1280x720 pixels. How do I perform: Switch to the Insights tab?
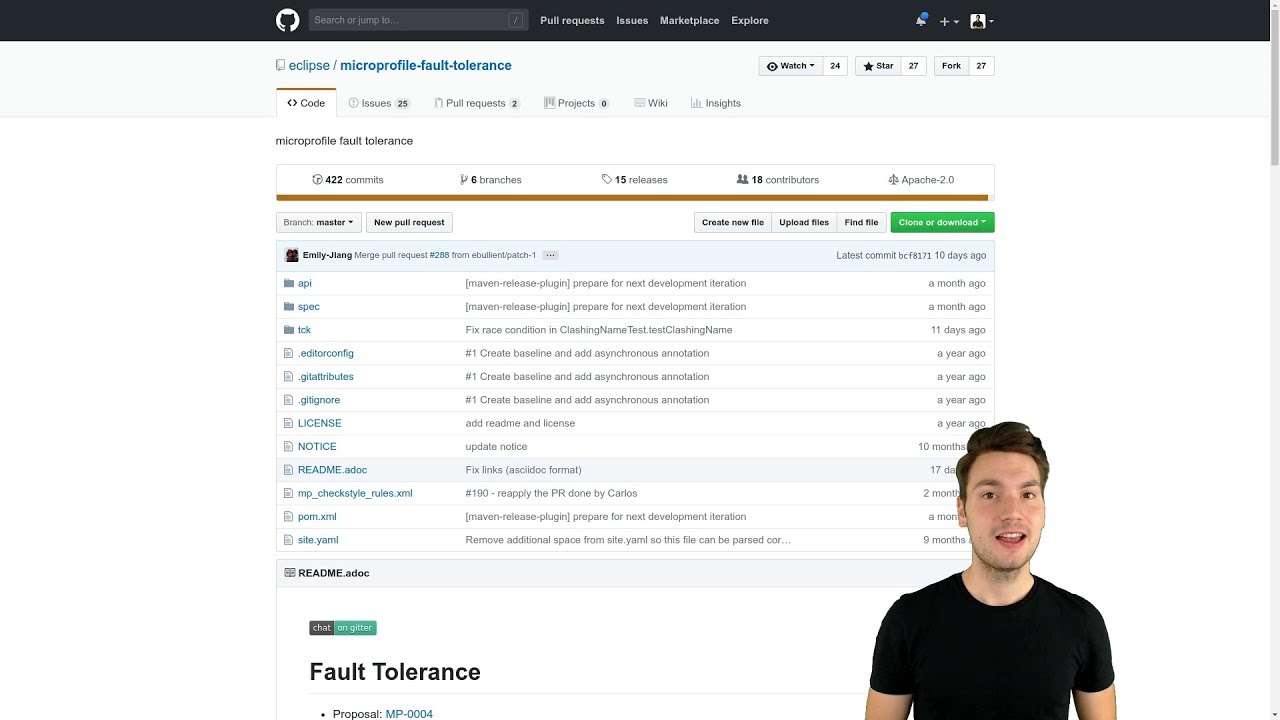(x=716, y=103)
